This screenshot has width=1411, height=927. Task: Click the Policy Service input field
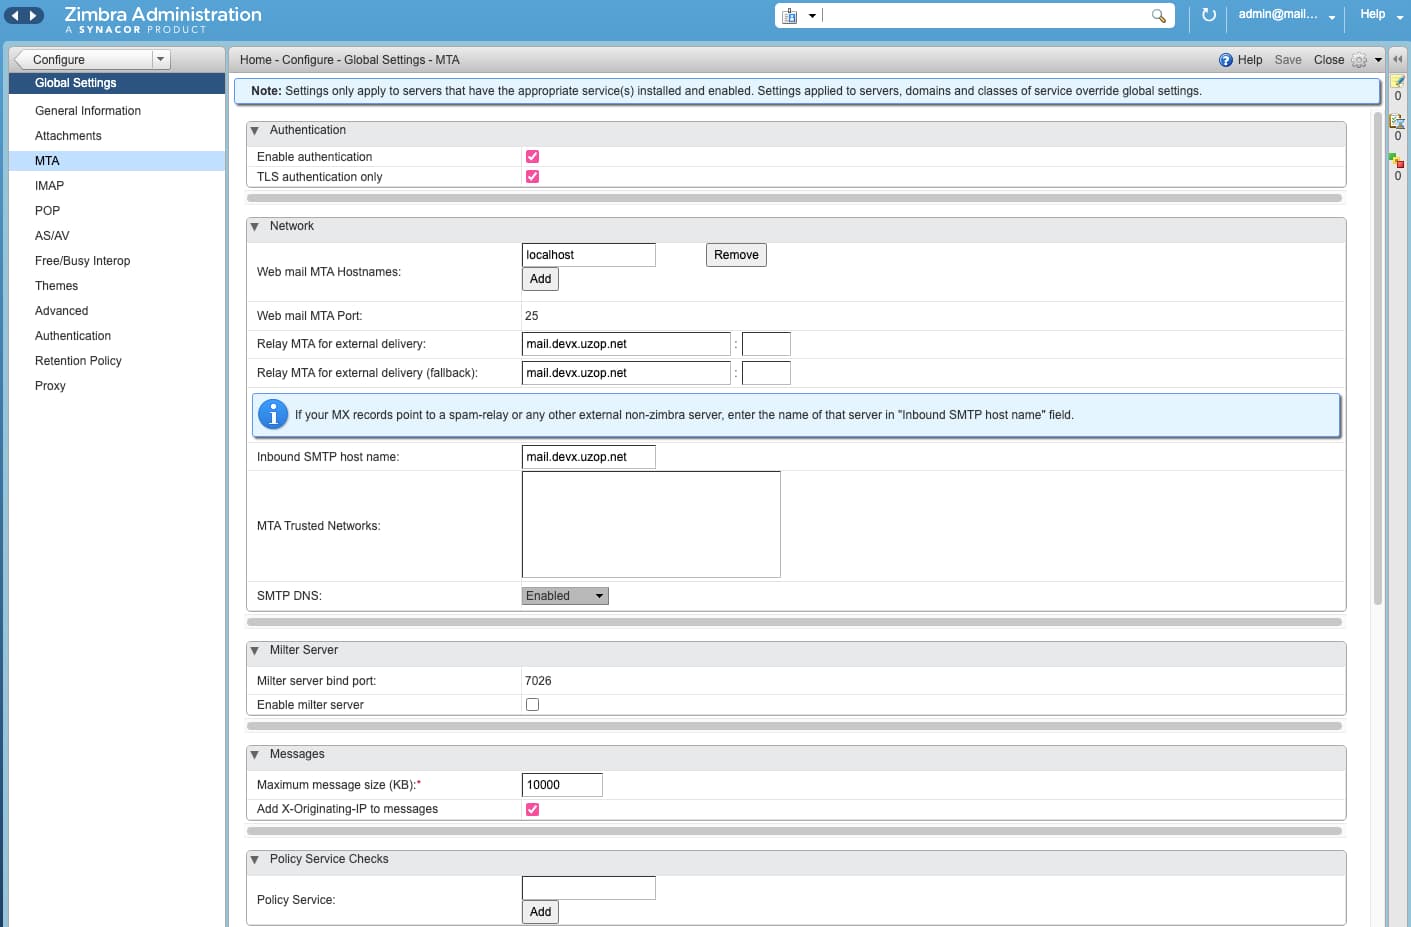pyautogui.click(x=589, y=888)
